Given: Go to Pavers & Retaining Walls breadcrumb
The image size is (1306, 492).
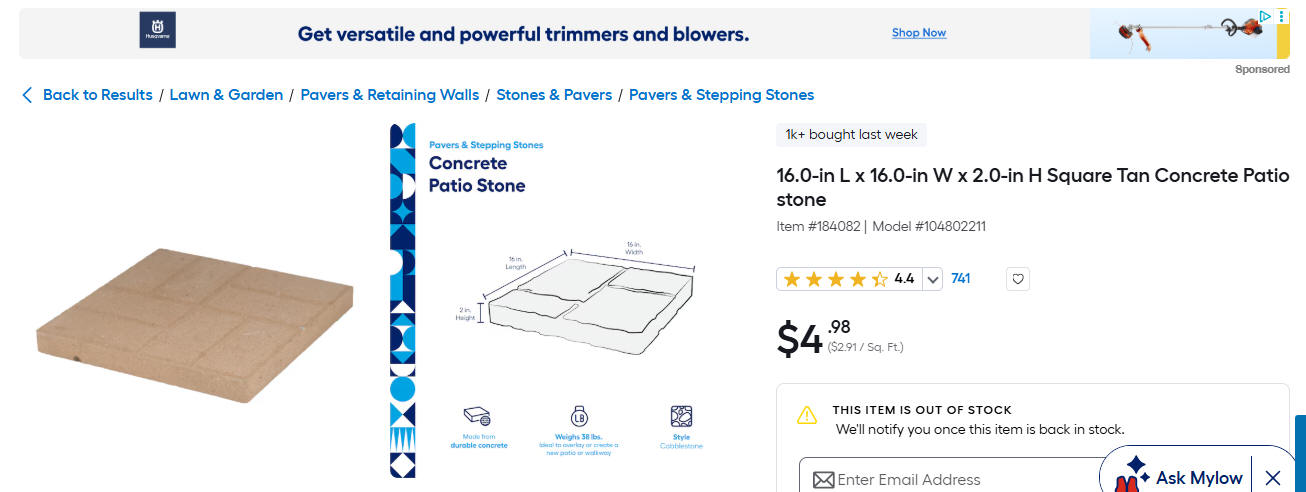Looking at the screenshot, I should click(390, 95).
